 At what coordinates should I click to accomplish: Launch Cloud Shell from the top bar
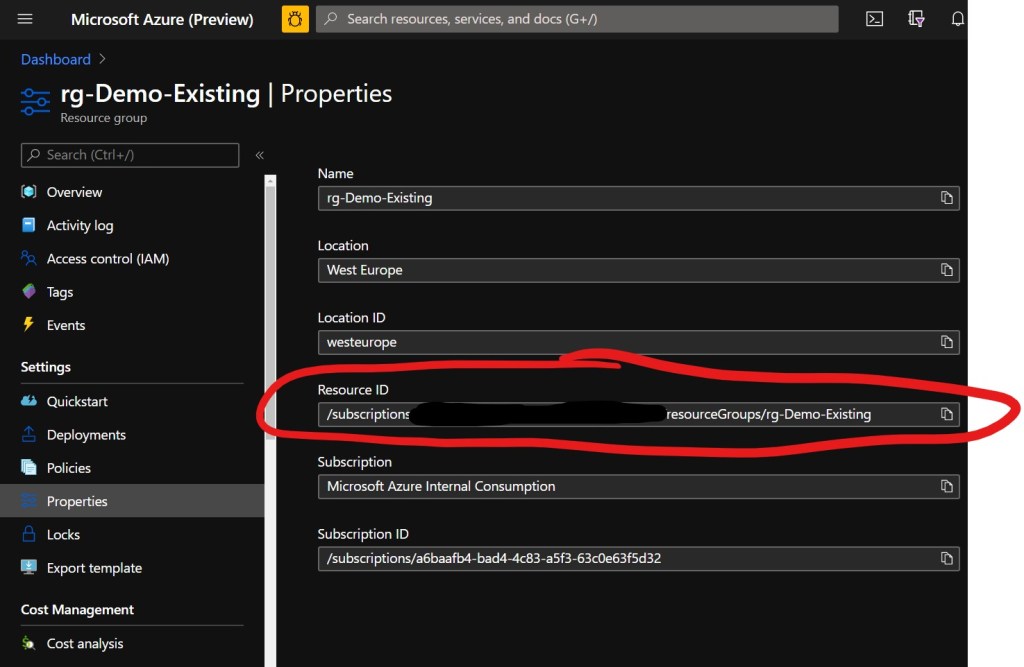pos(874,19)
